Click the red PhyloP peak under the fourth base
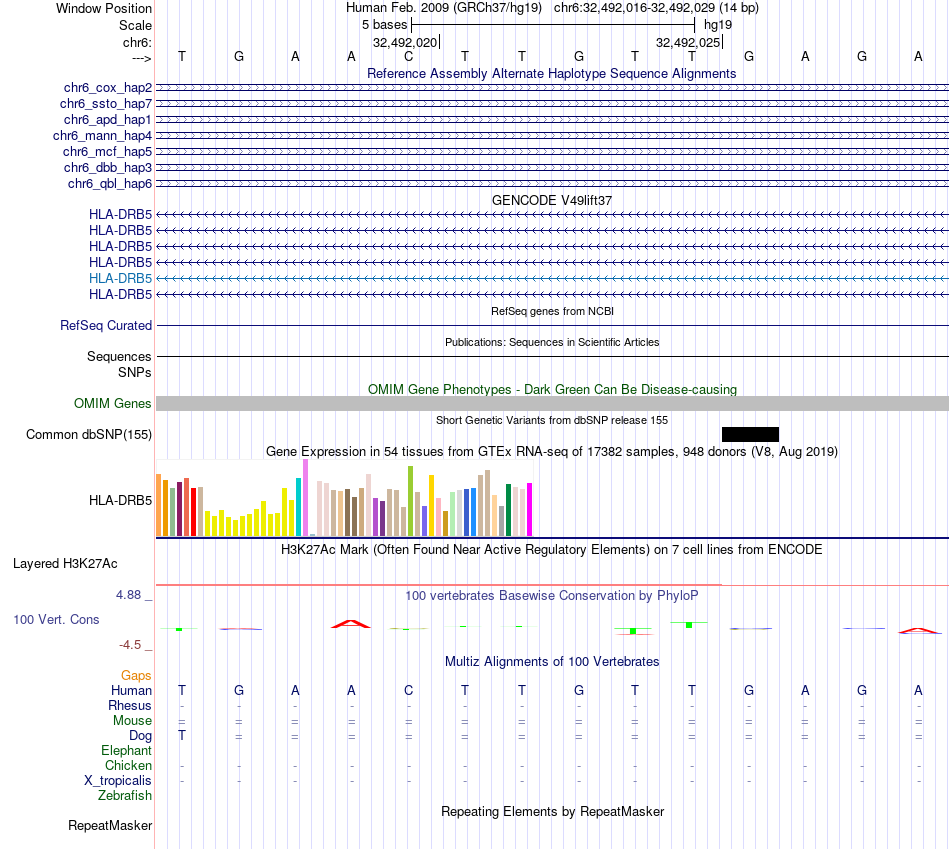Viewport: 950px width, 849px height. 351,624
